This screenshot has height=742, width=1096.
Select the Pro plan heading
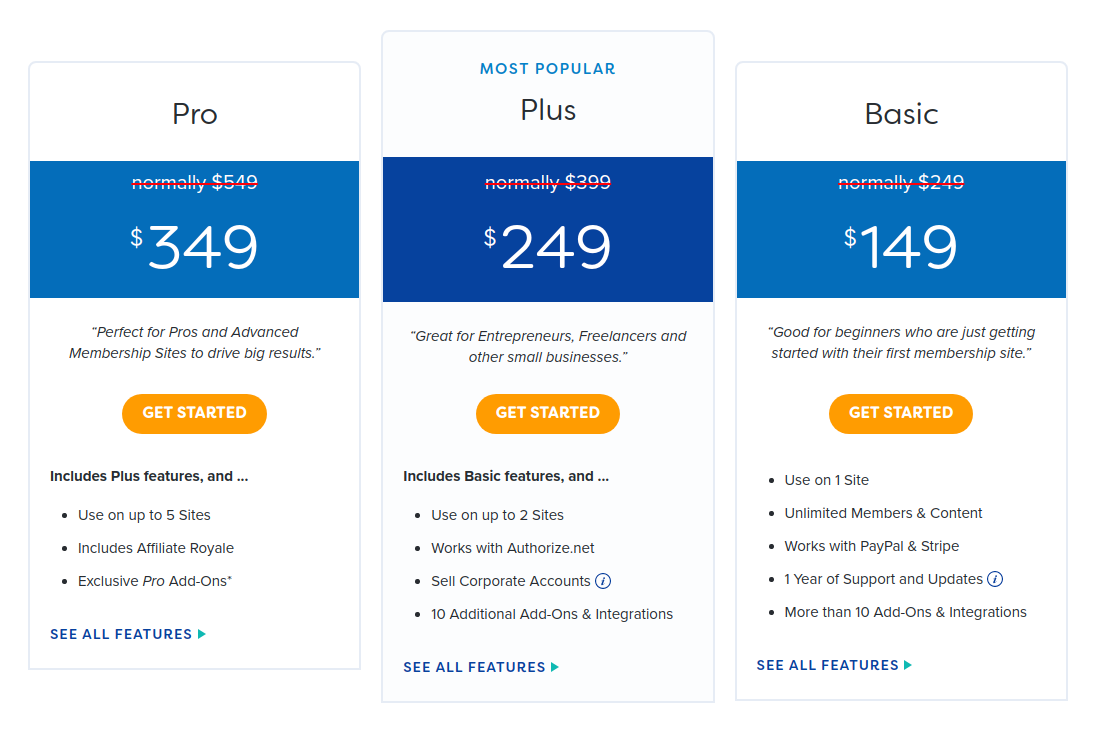[195, 114]
